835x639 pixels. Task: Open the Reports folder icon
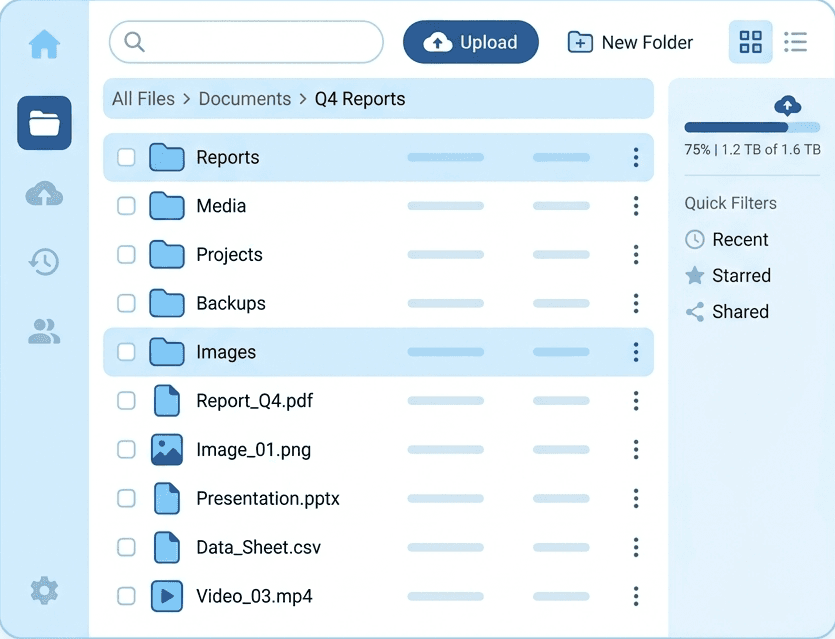click(x=167, y=157)
